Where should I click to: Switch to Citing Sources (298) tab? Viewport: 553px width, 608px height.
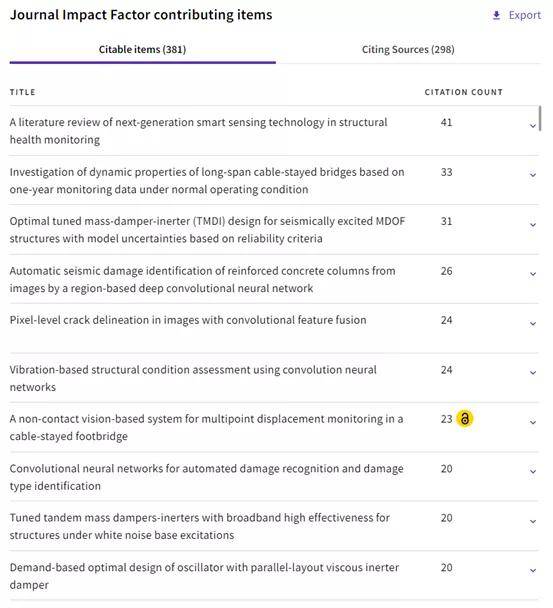pyautogui.click(x=408, y=50)
